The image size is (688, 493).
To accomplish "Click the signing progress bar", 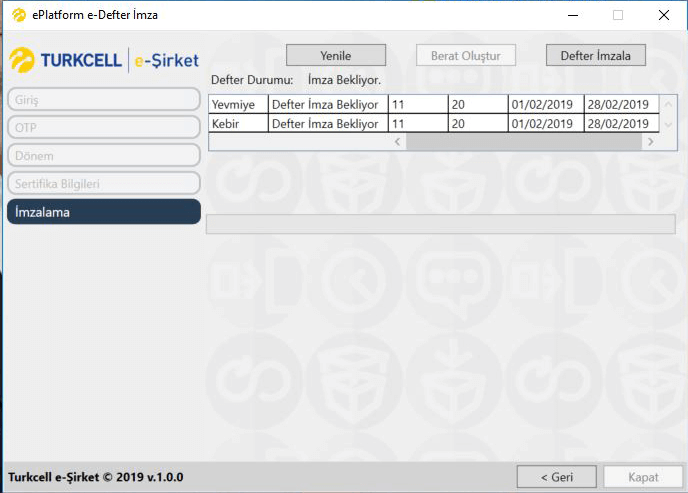I will (x=441, y=224).
